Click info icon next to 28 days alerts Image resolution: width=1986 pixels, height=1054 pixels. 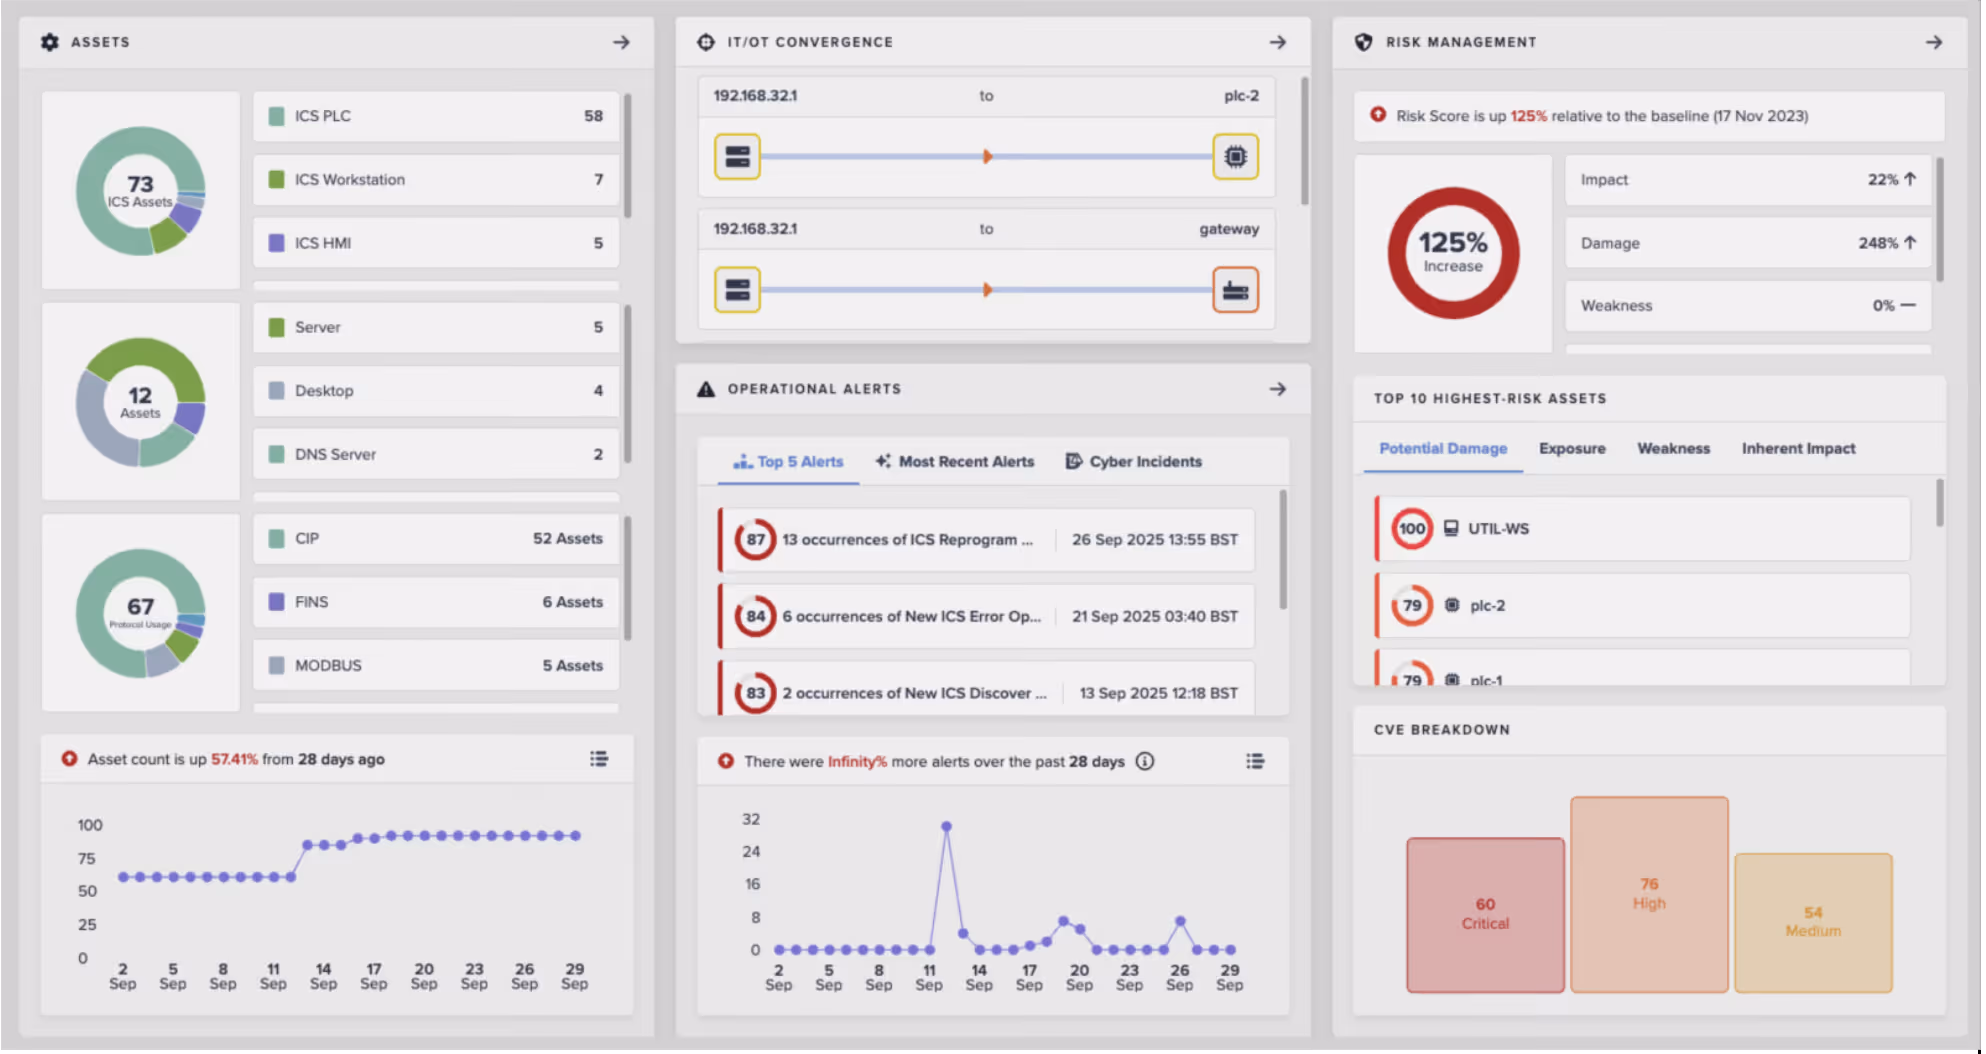(1145, 761)
